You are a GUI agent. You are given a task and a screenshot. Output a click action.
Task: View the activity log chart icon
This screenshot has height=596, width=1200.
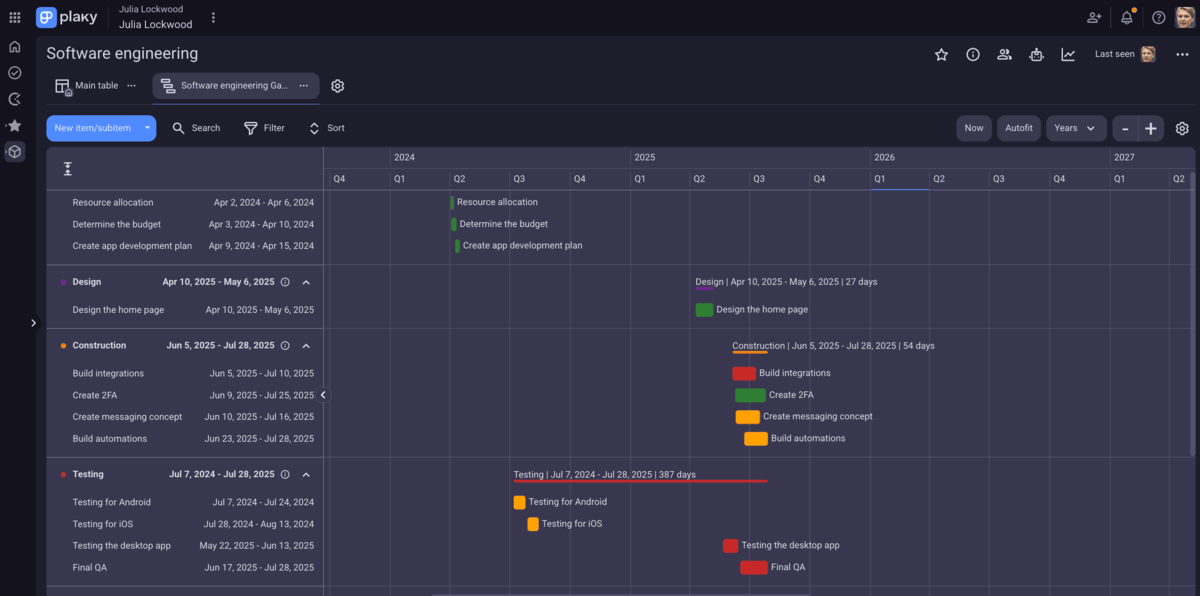pyautogui.click(x=1068, y=54)
